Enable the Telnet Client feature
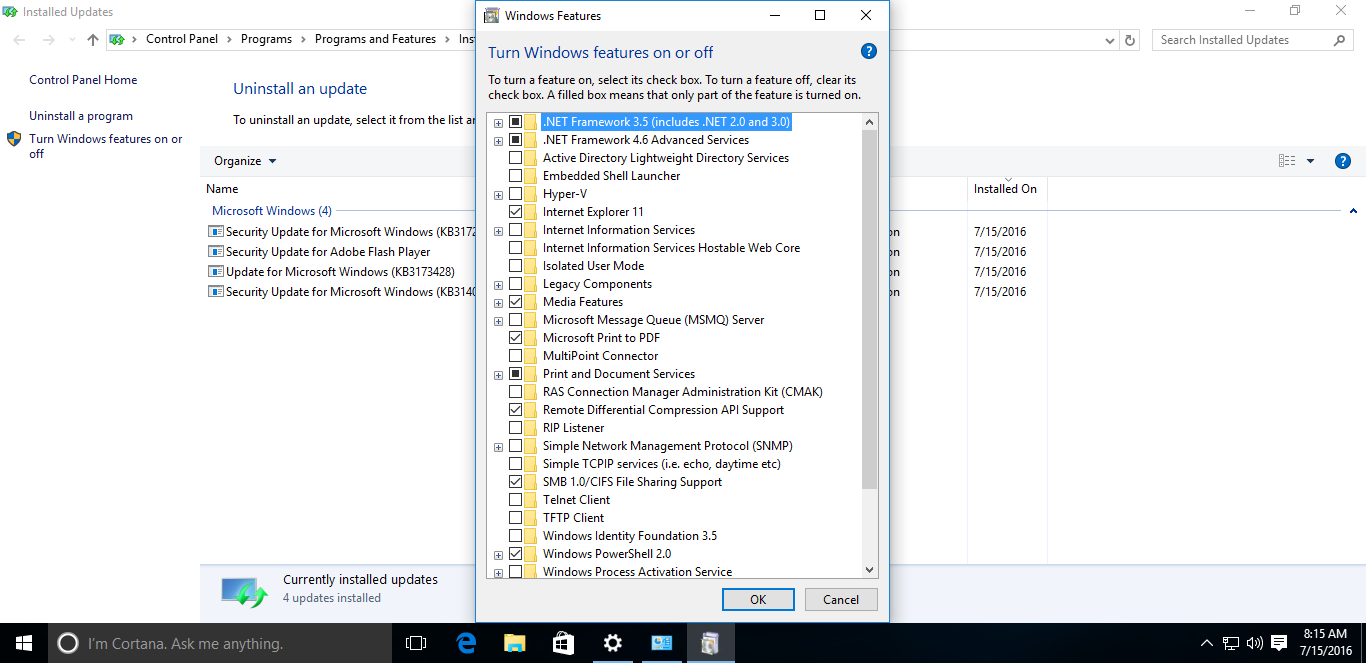1366x663 pixels. [517, 499]
